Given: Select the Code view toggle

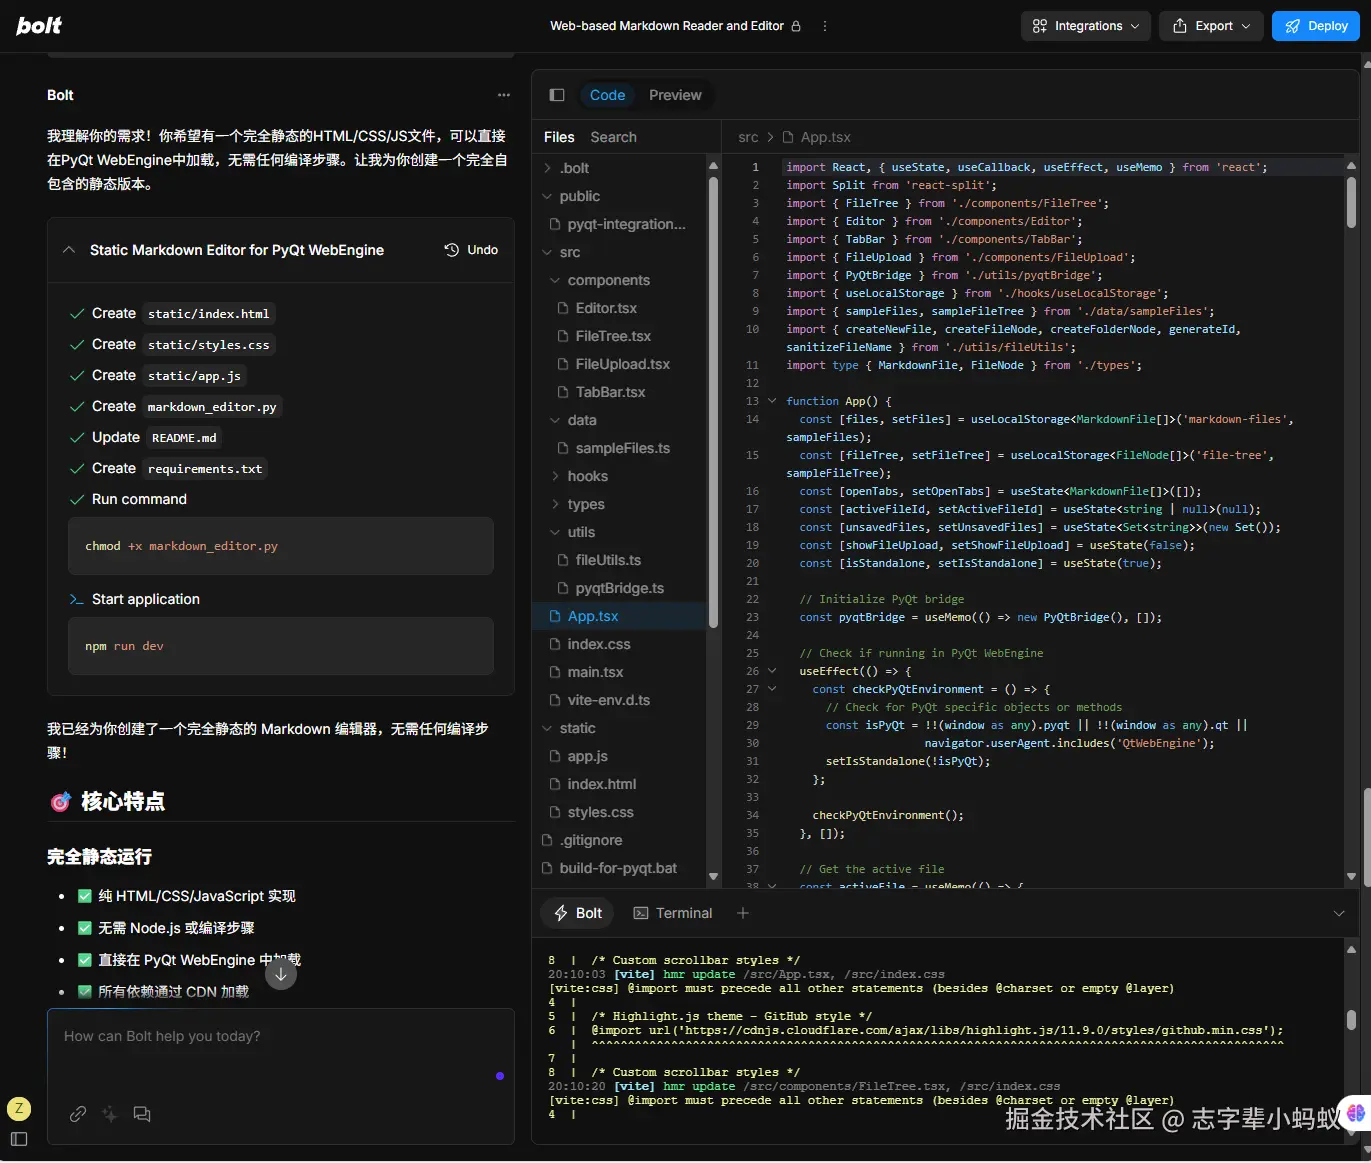Looking at the screenshot, I should (607, 95).
